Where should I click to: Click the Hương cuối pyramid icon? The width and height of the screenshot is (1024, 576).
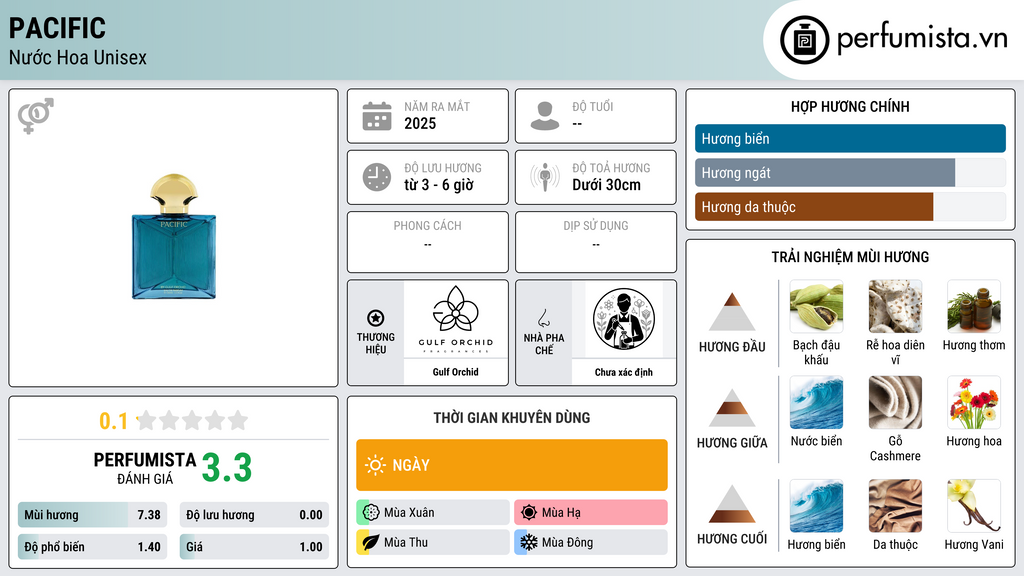[732, 504]
